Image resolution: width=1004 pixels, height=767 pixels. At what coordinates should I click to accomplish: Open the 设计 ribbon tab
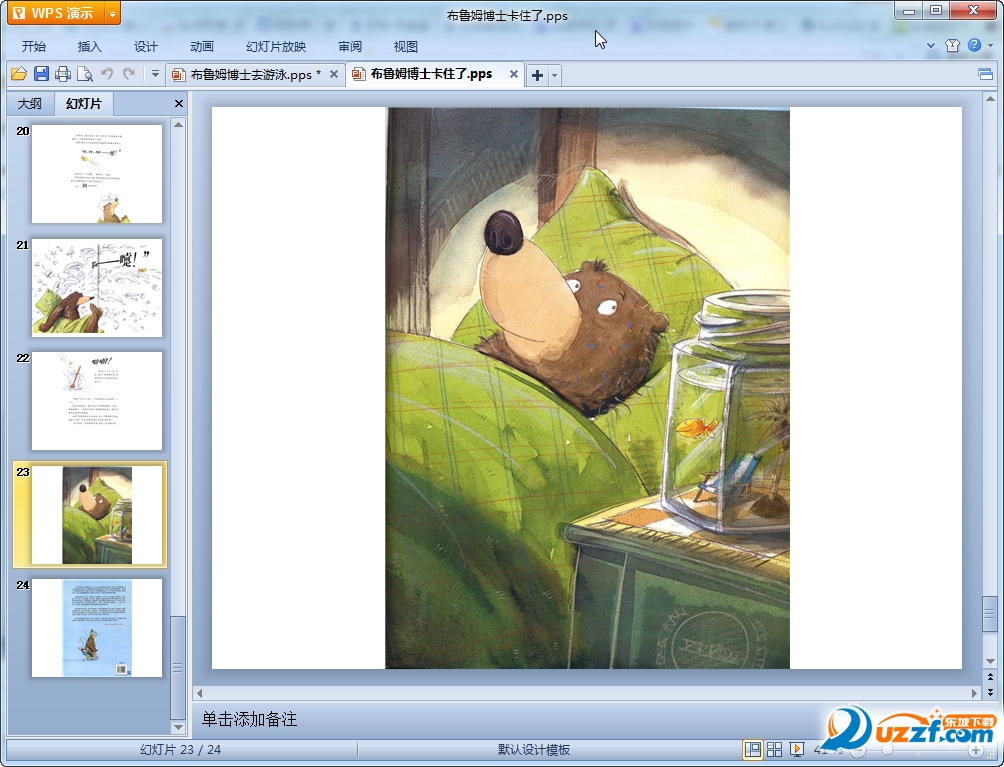pos(145,47)
